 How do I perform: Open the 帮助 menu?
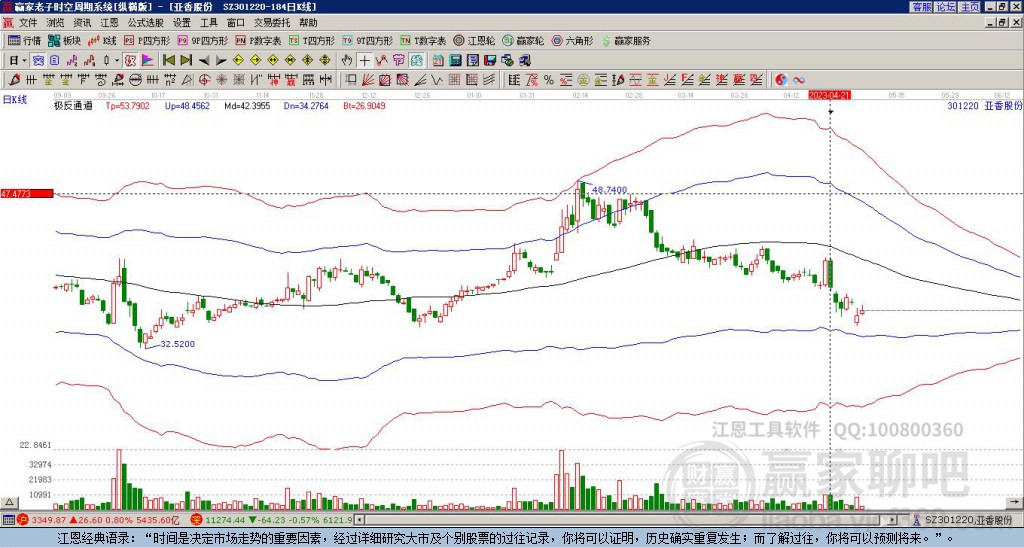(x=308, y=23)
